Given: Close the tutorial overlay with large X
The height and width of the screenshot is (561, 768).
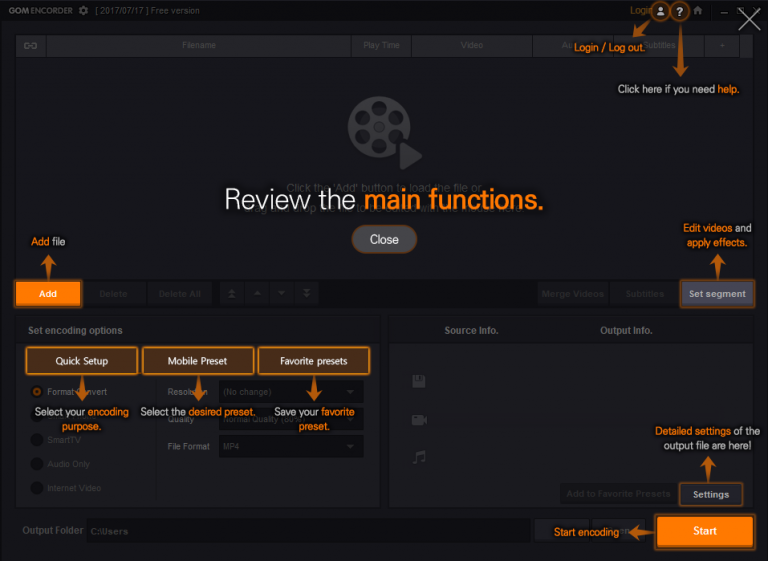Looking at the screenshot, I should click(749, 20).
